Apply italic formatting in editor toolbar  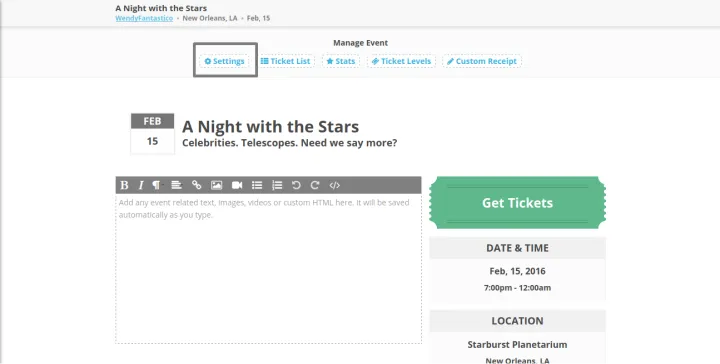pos(141,185)
